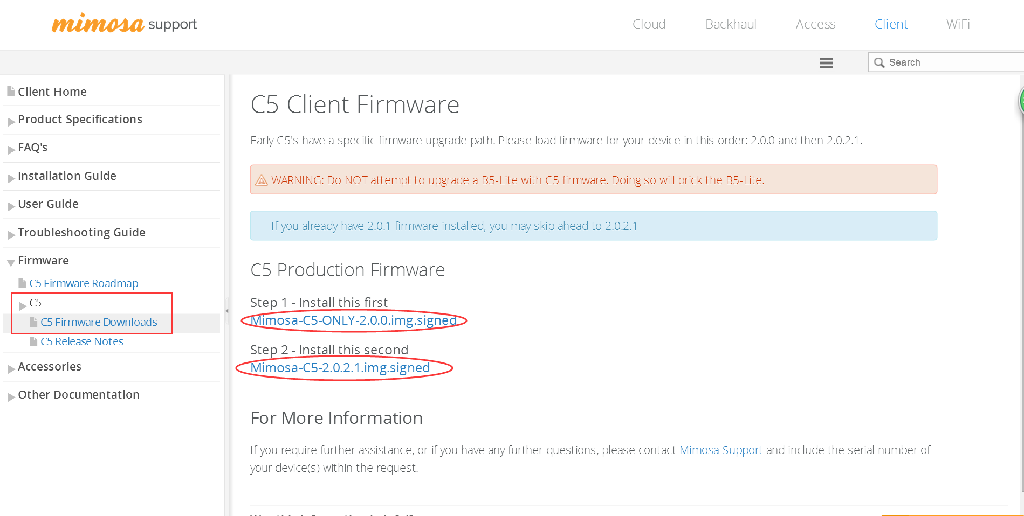Switch to the Cloud navigation tab

point(649,24)
